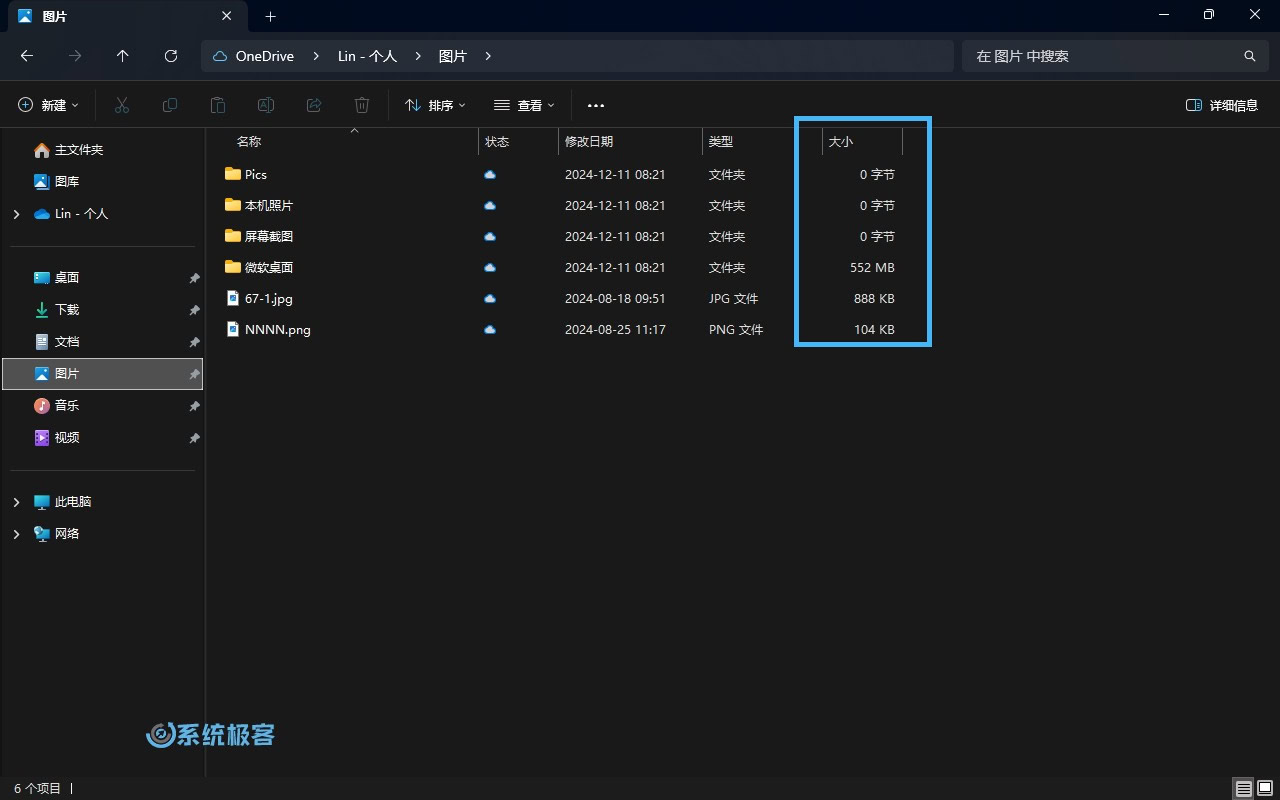This screenshot has width=1280, height=800.
Task: Click the PNG 文件 type cell
Action: pyautogui.click(x=736, y=329)
